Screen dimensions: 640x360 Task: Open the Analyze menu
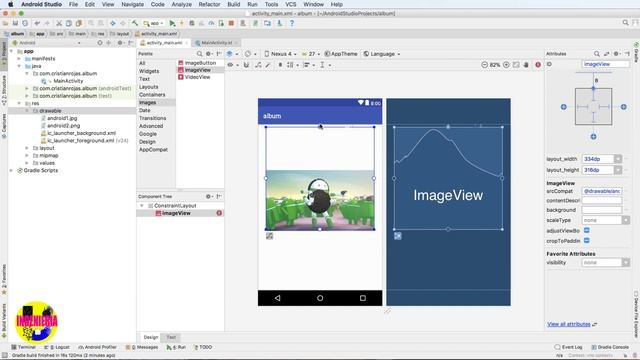182,4
